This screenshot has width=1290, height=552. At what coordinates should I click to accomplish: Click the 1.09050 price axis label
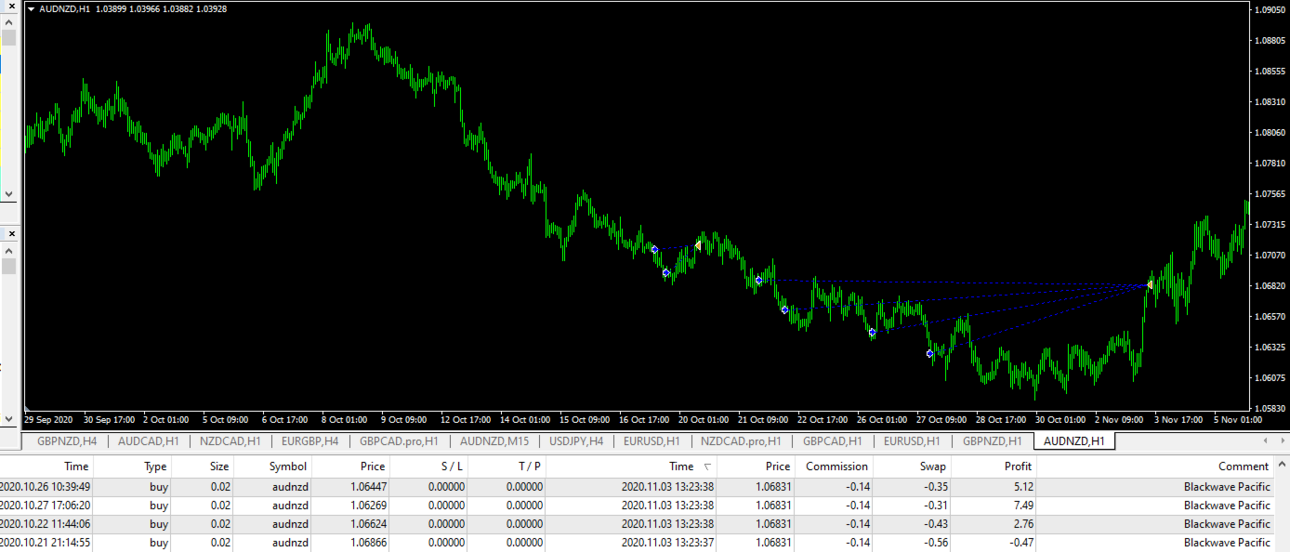click(1270, 10)
